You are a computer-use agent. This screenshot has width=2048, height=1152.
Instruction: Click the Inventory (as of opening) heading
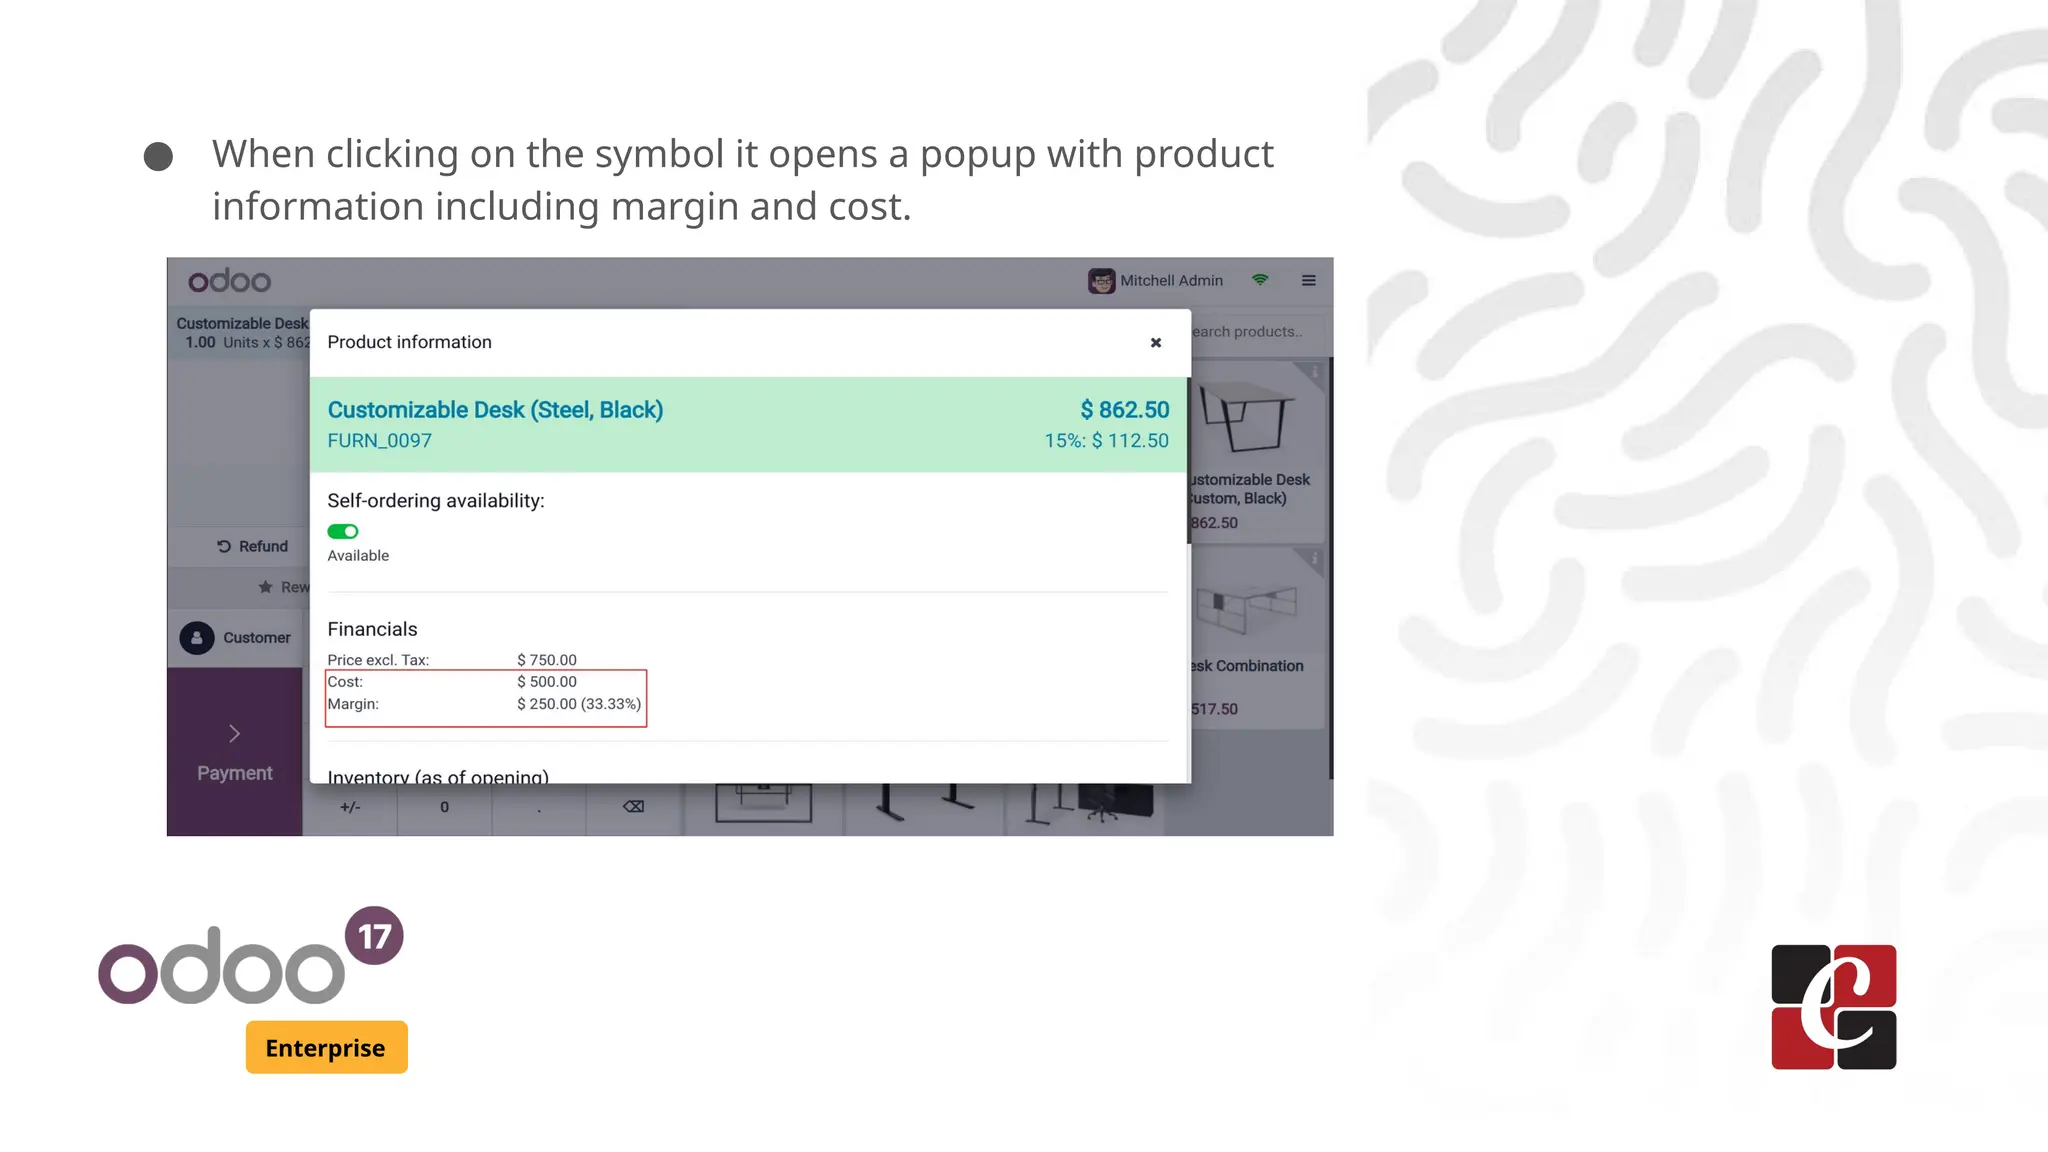click(438, 776)
